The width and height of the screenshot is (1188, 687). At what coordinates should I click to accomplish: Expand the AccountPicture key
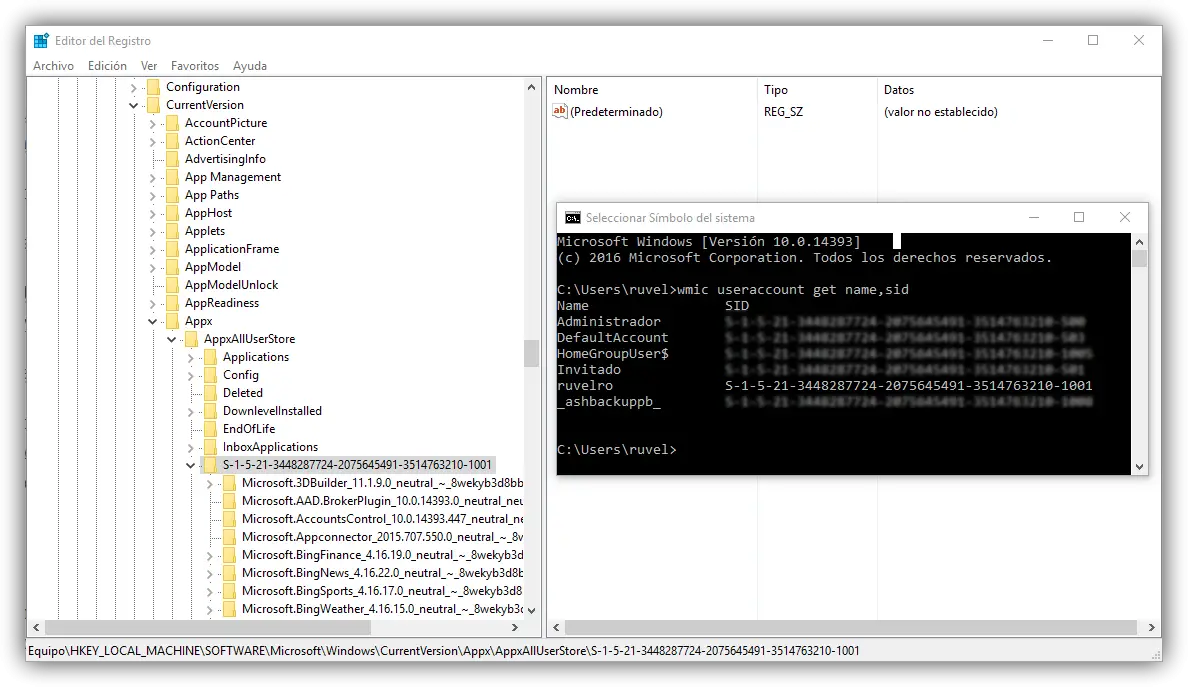coord(152,123)
